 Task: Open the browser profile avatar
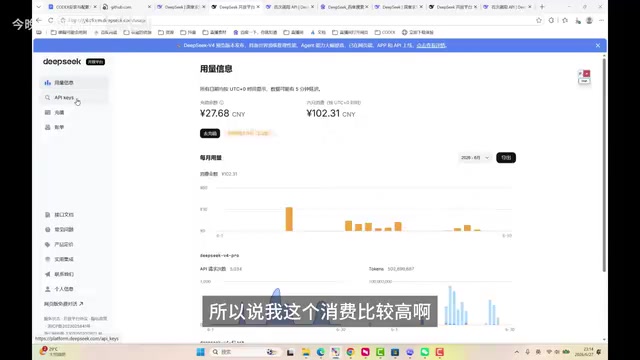(x=589, y=20)
